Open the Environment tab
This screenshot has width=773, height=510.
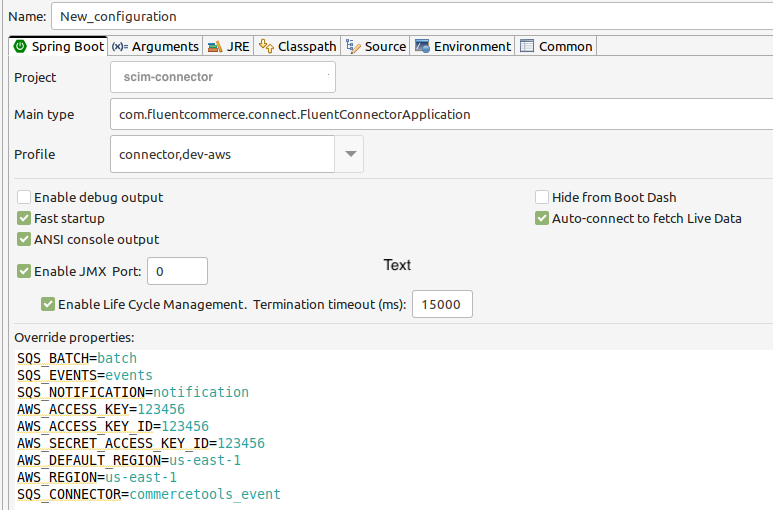coord(471,46)
